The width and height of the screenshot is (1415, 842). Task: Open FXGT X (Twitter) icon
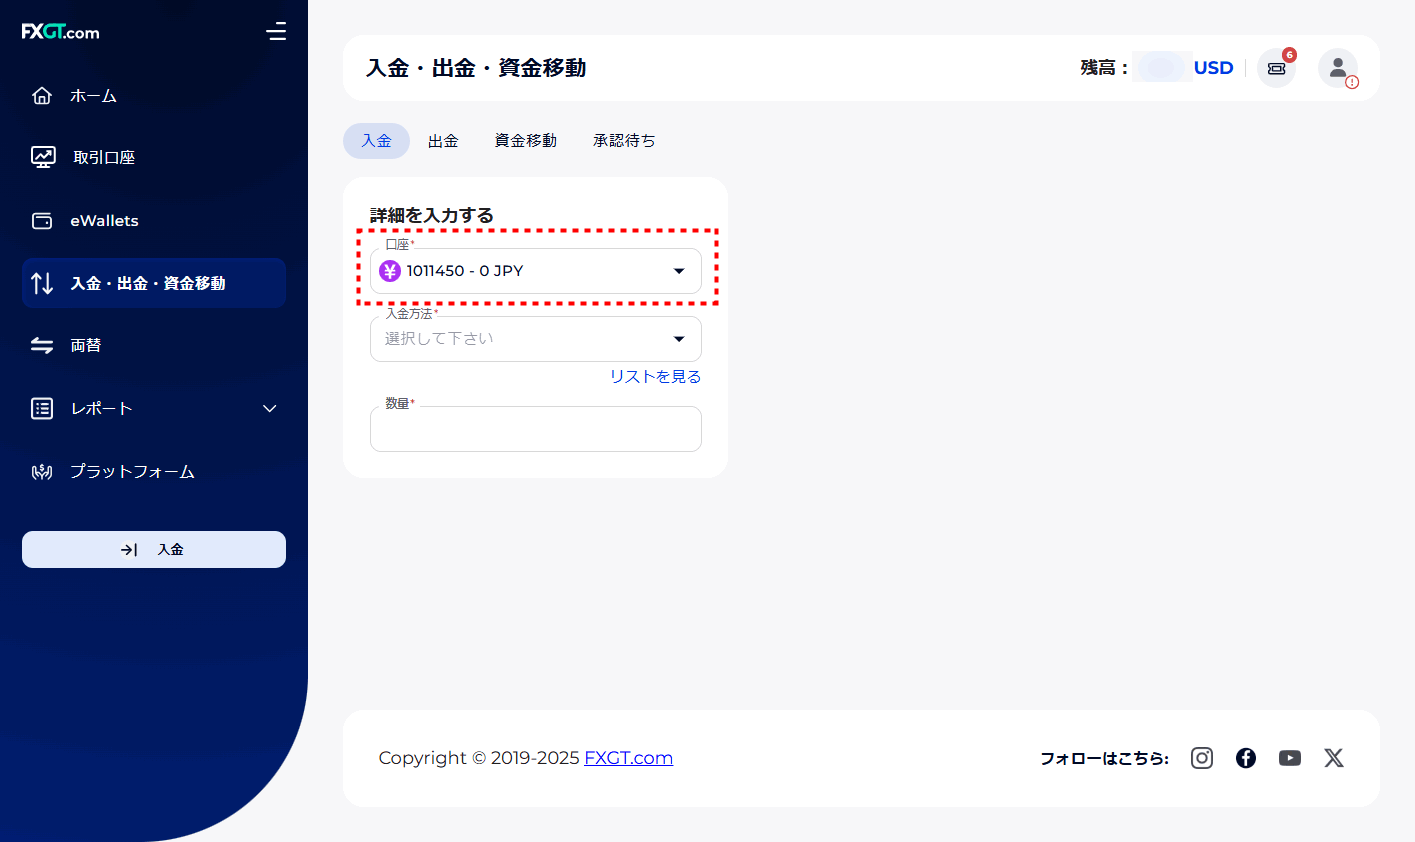tap(1334, 758)
